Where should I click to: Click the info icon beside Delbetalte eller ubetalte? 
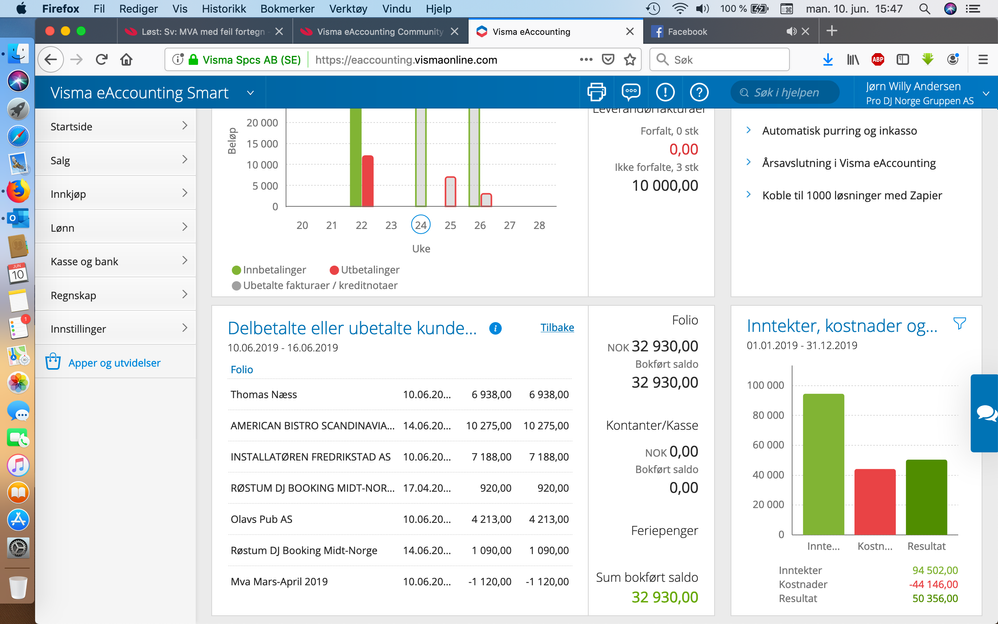pos(495,329)
